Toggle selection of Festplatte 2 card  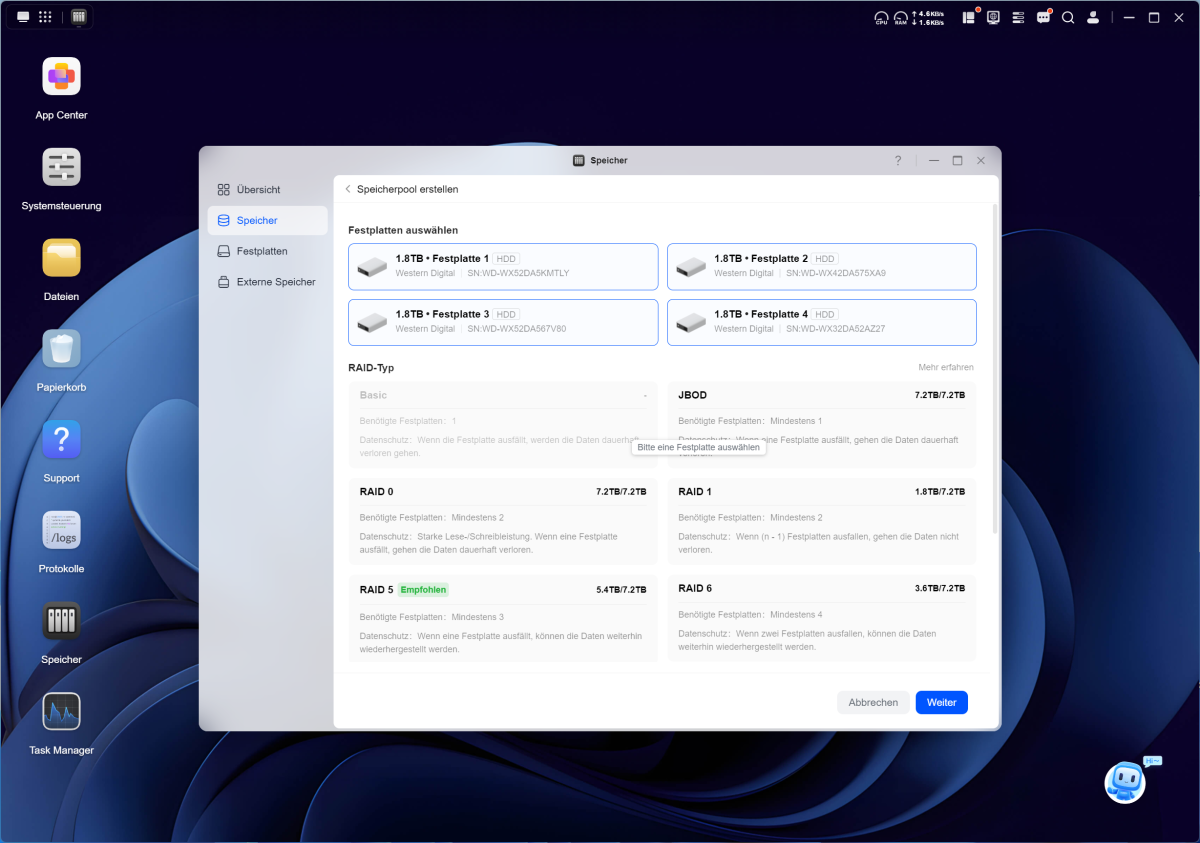[822, 266]
